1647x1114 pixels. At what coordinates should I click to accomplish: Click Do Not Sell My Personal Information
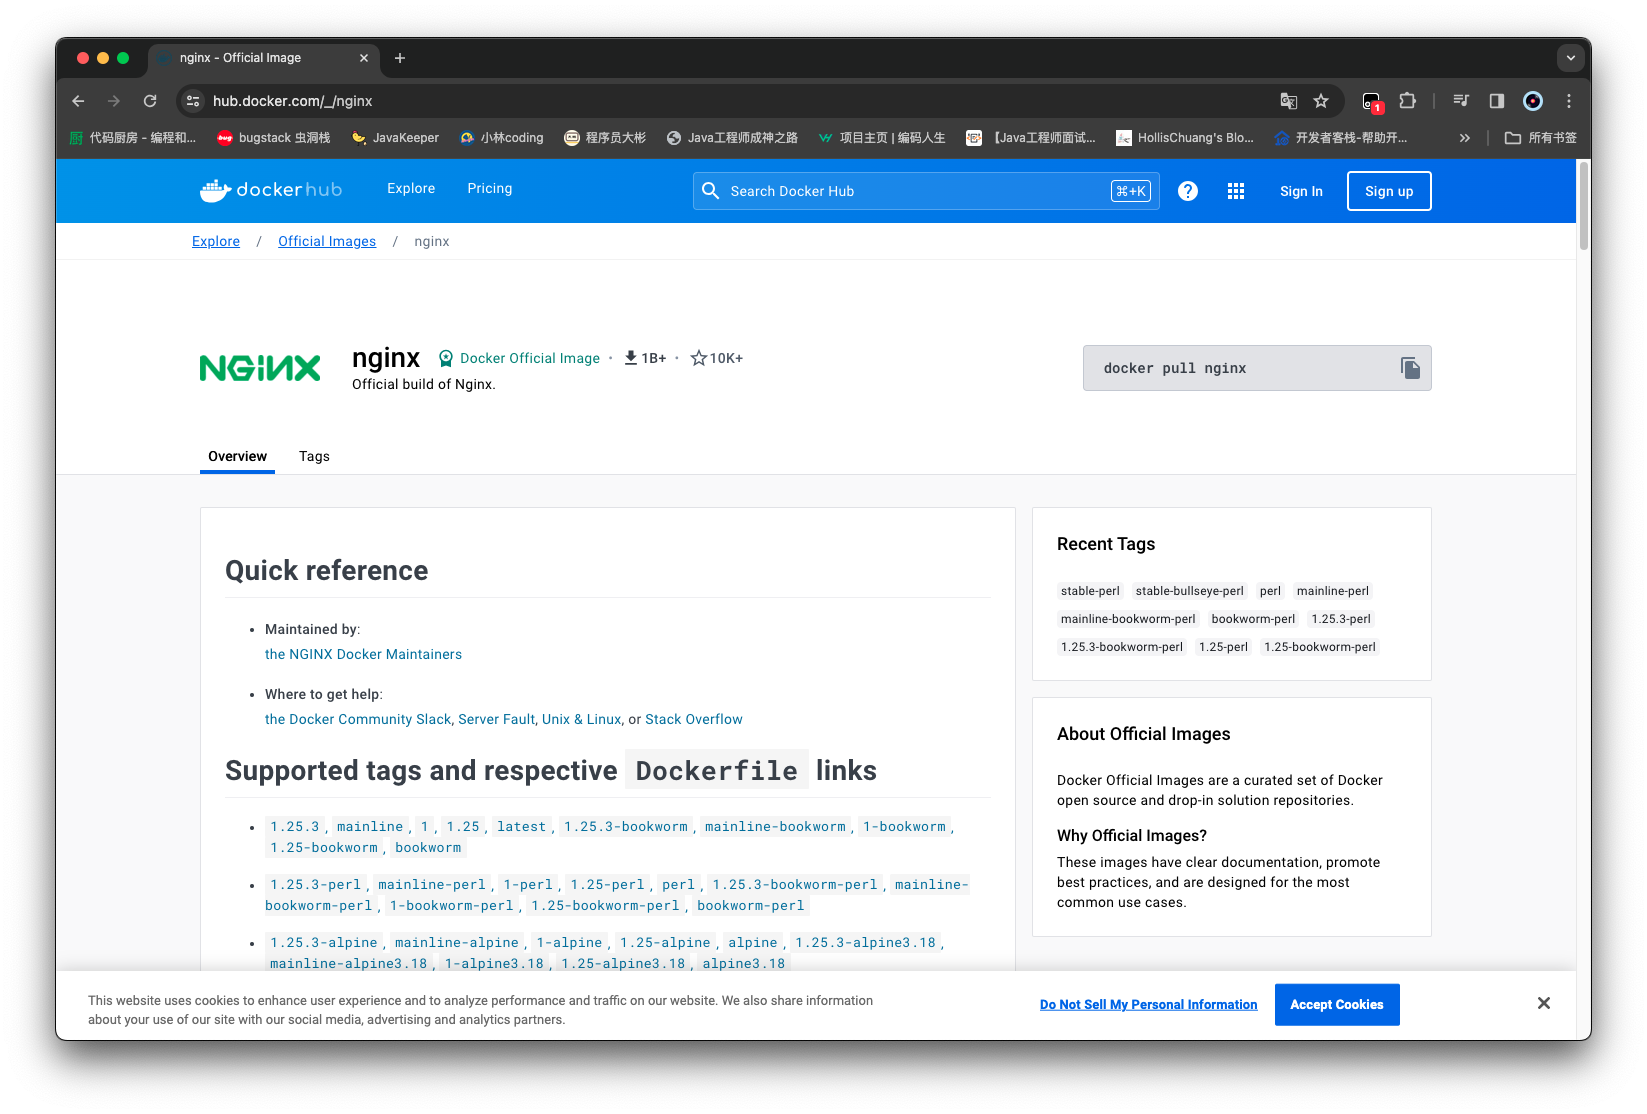coord(1149,1005)
